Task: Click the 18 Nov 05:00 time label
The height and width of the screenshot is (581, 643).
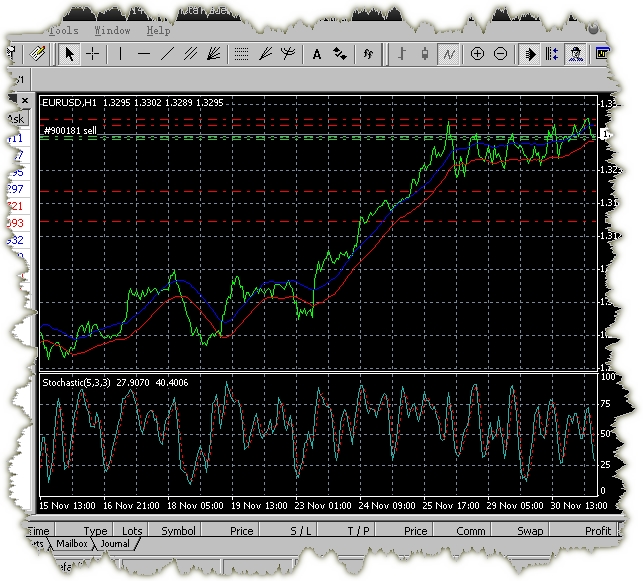Action: 195,506
